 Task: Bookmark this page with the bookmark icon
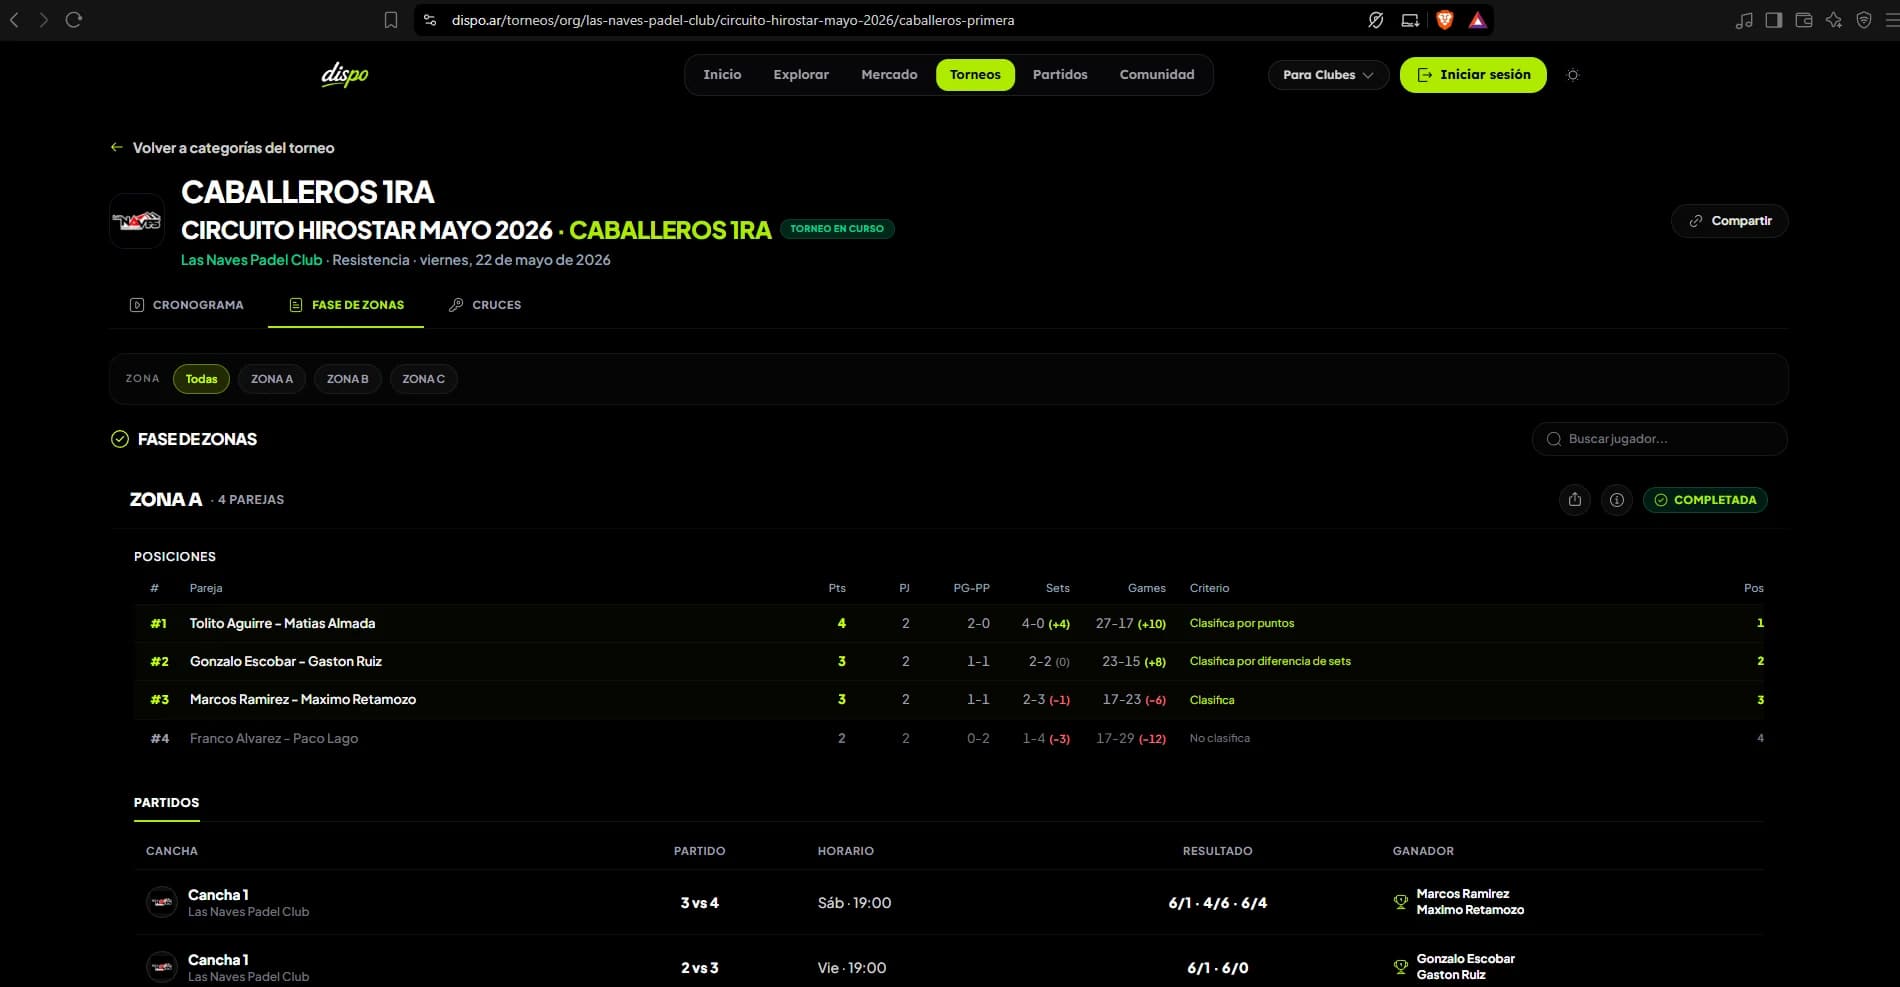point(391,20)
